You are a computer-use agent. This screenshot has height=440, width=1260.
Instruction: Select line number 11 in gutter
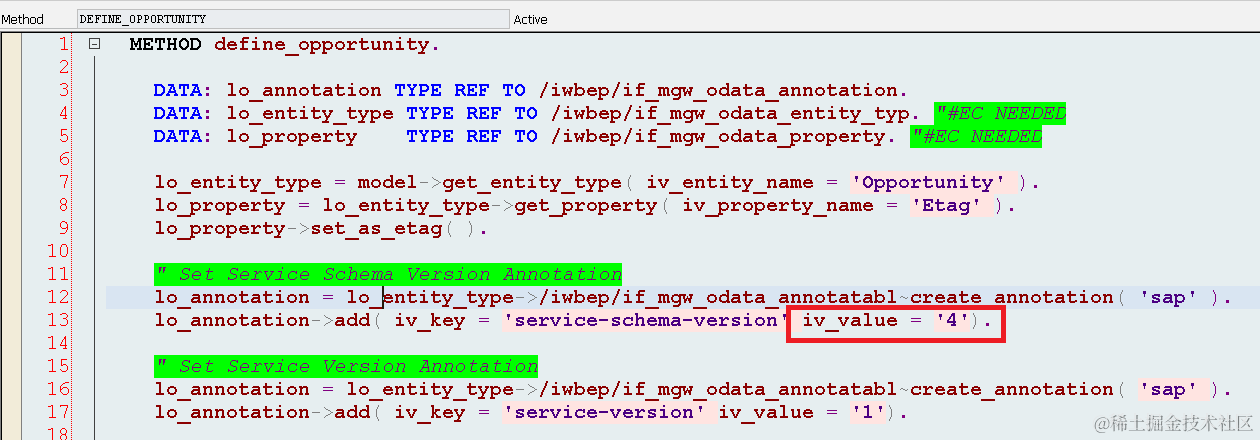click(58, 274)
